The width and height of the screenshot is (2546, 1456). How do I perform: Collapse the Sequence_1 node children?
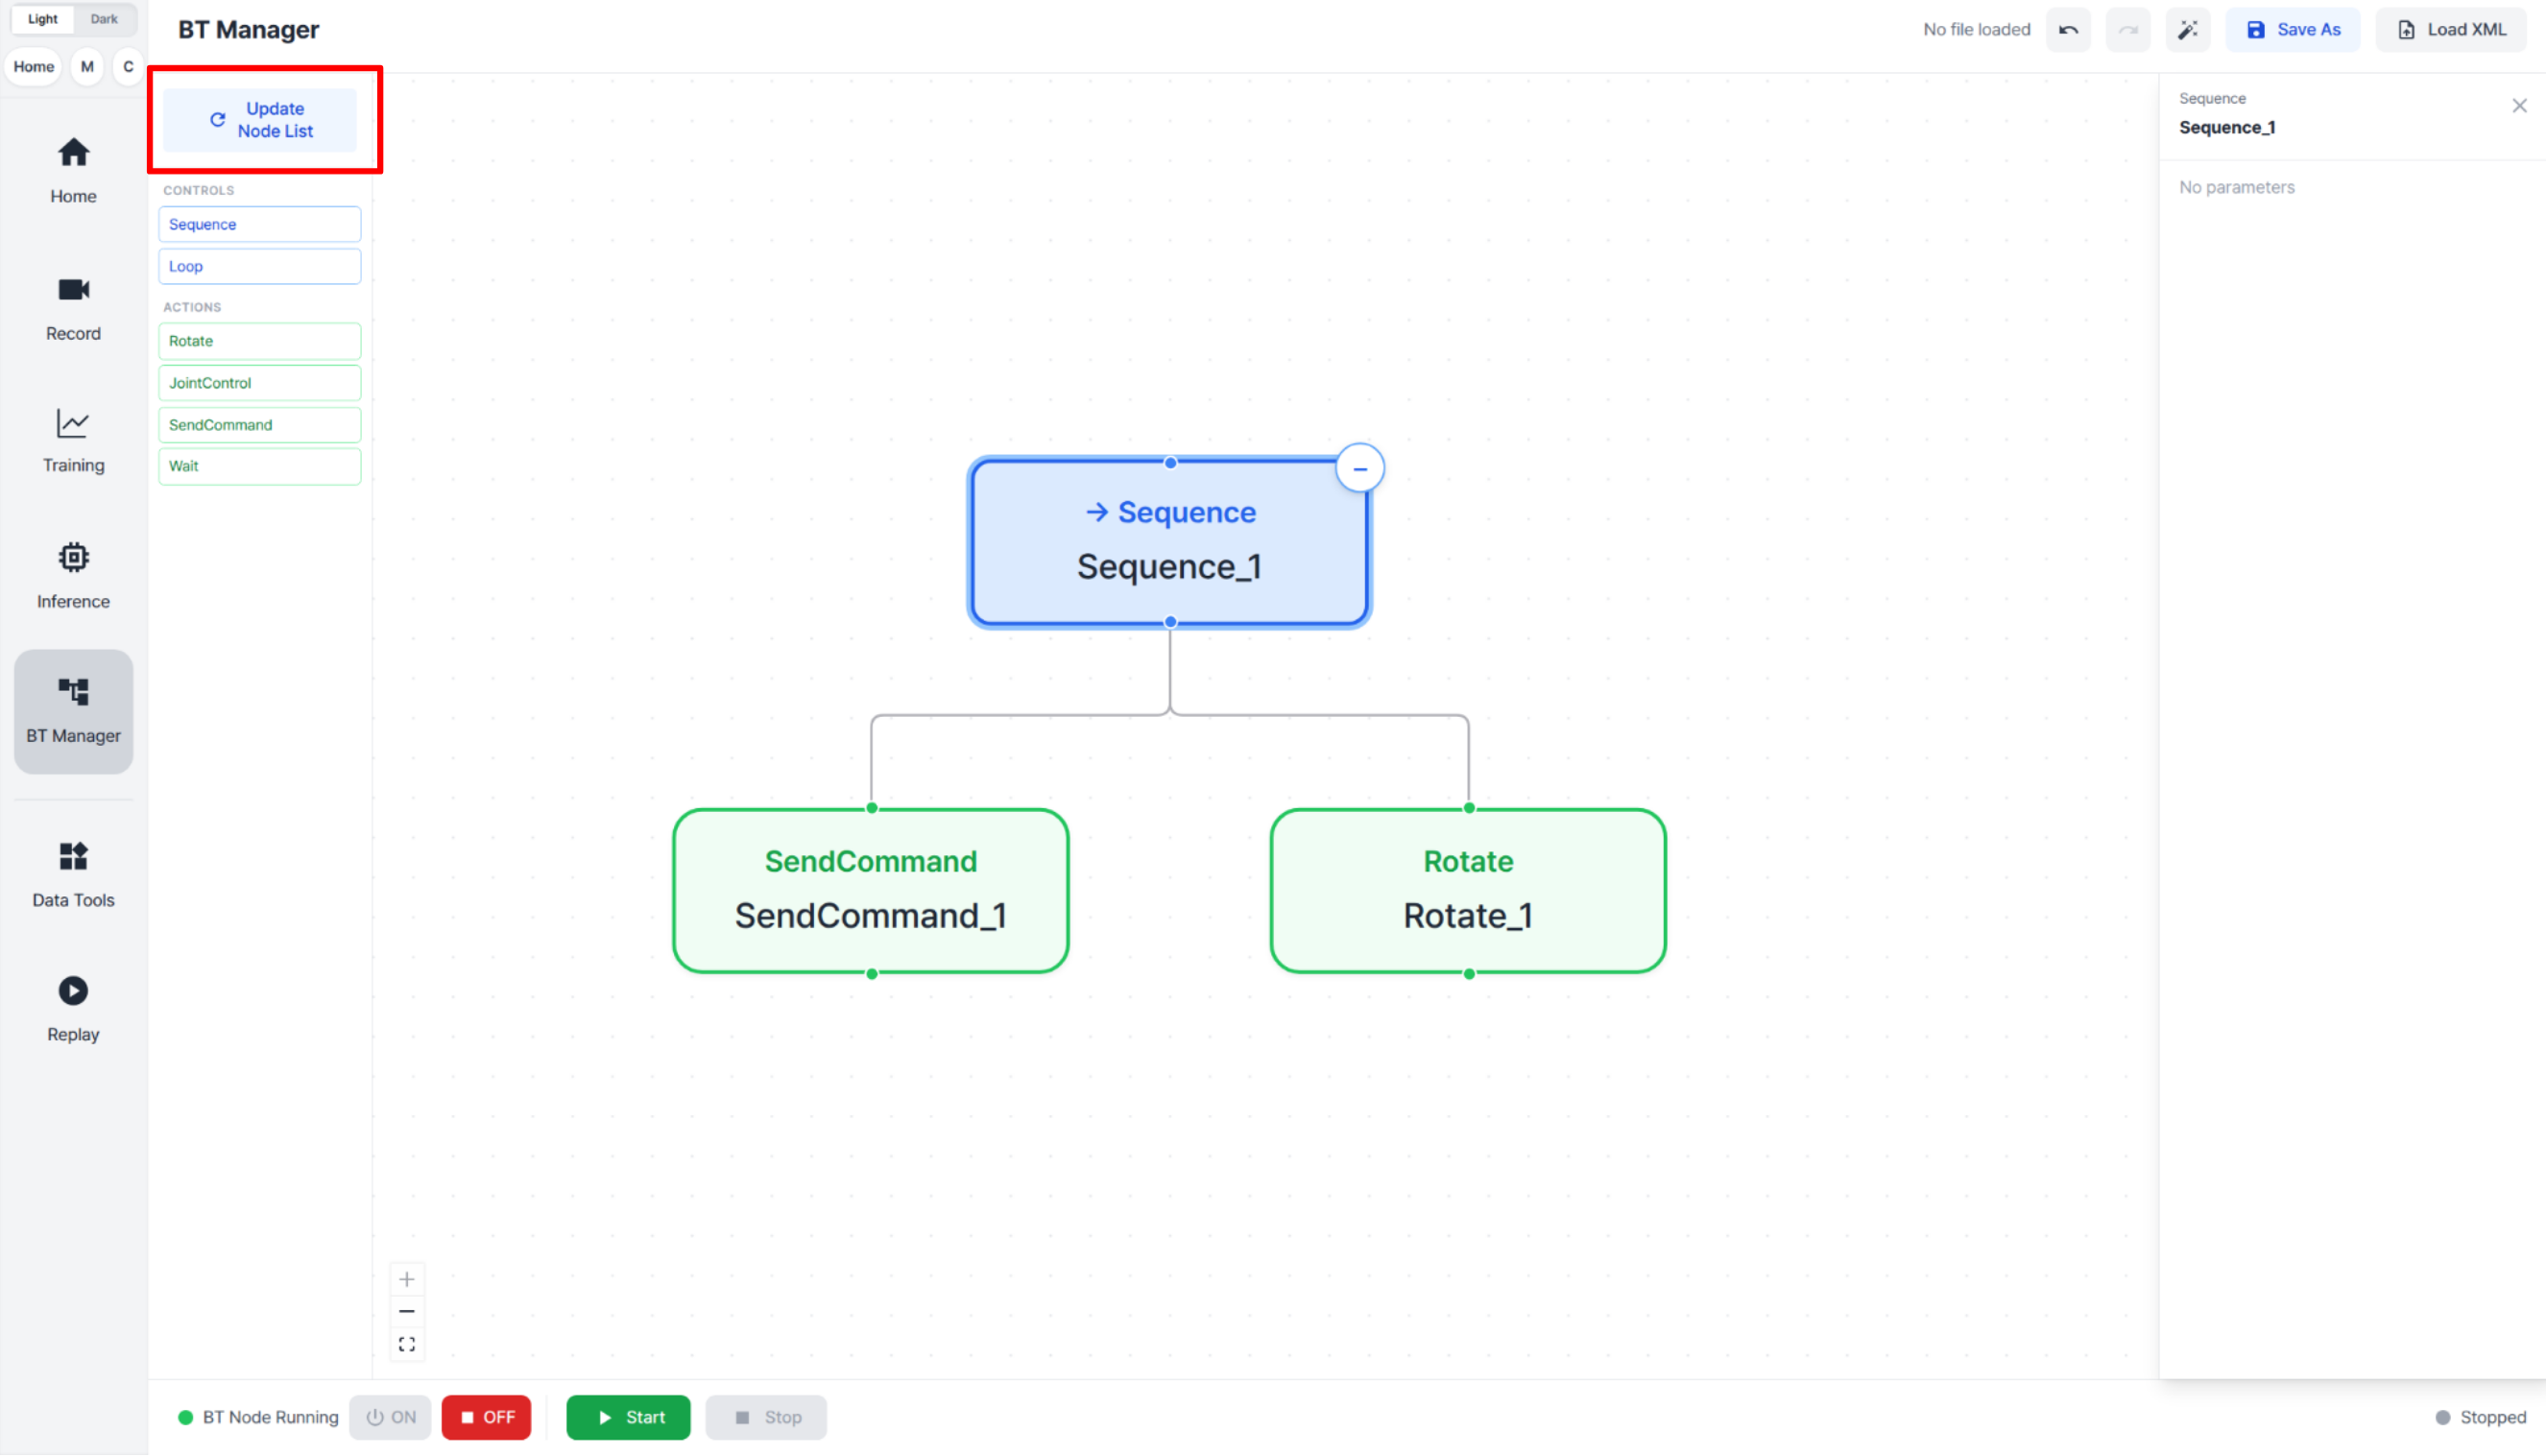pyautogui.click(x=1360, y=468)
